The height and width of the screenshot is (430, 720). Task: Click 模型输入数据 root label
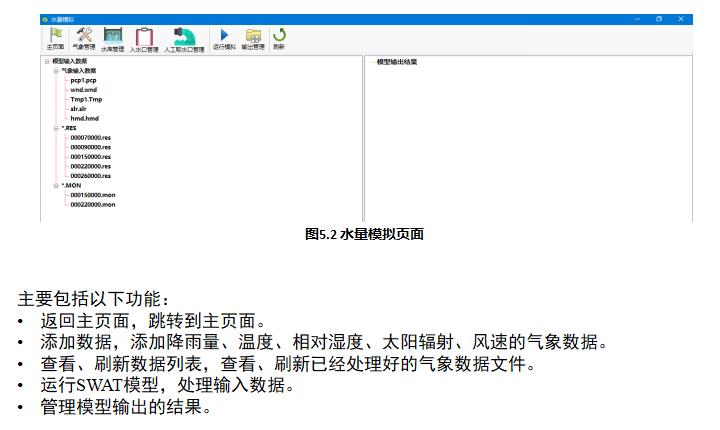click(69, 61)
